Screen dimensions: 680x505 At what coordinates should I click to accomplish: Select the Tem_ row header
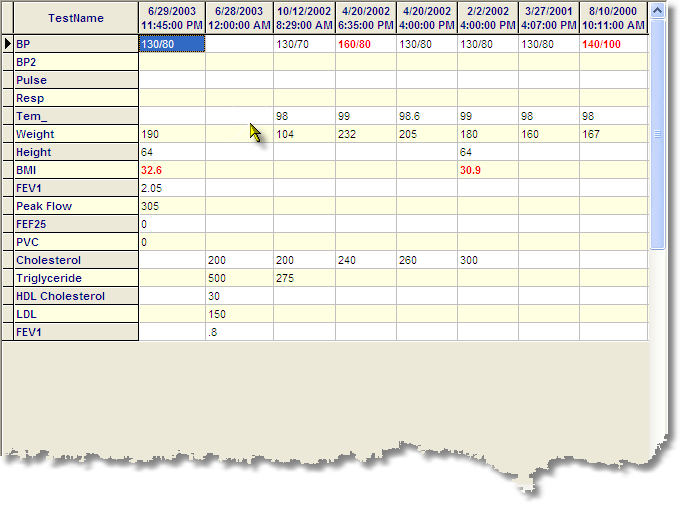[76, 116]
